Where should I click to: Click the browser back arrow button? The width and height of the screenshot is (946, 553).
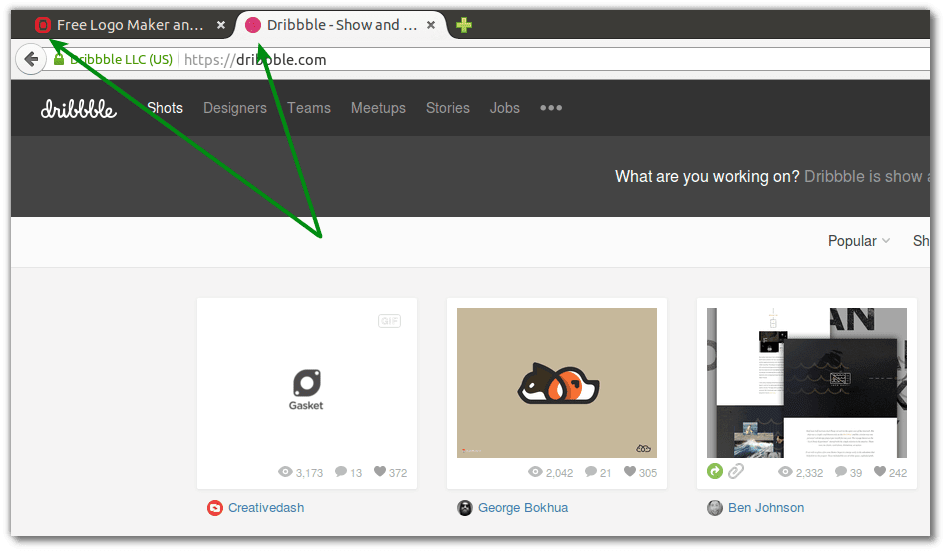31,59
